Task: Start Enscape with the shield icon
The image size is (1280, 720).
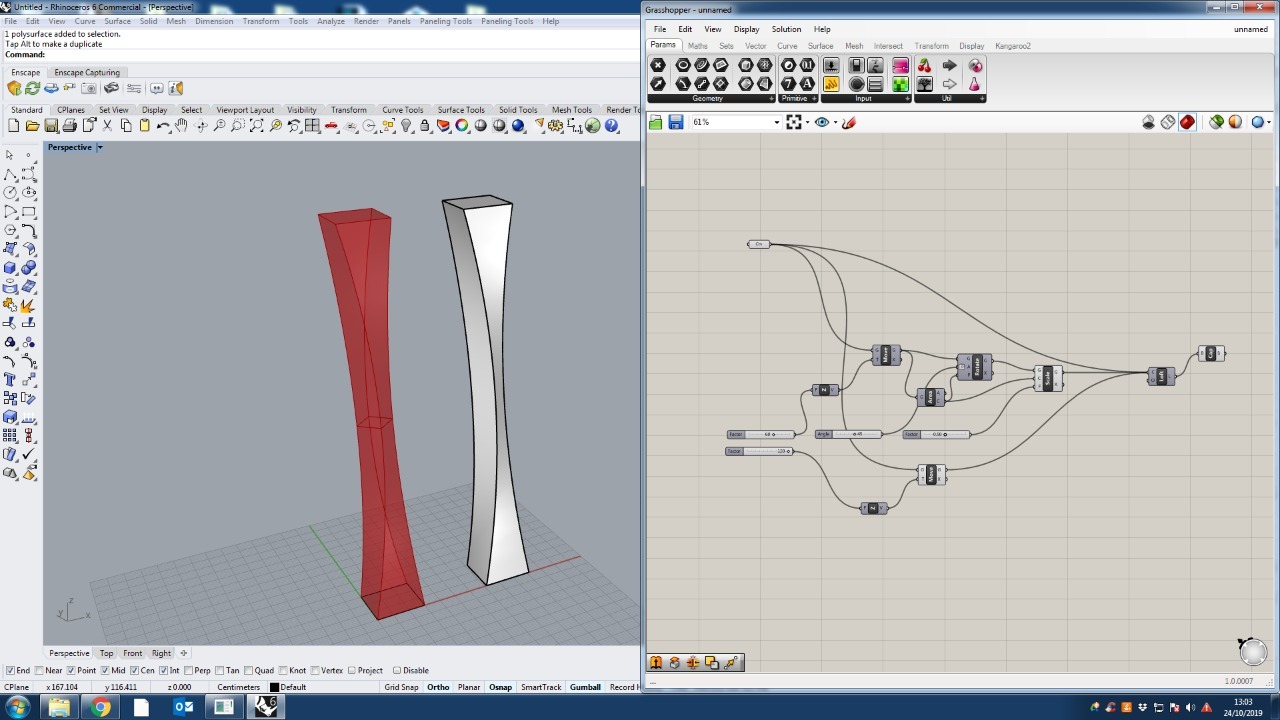Action: [x=14, y=88]
